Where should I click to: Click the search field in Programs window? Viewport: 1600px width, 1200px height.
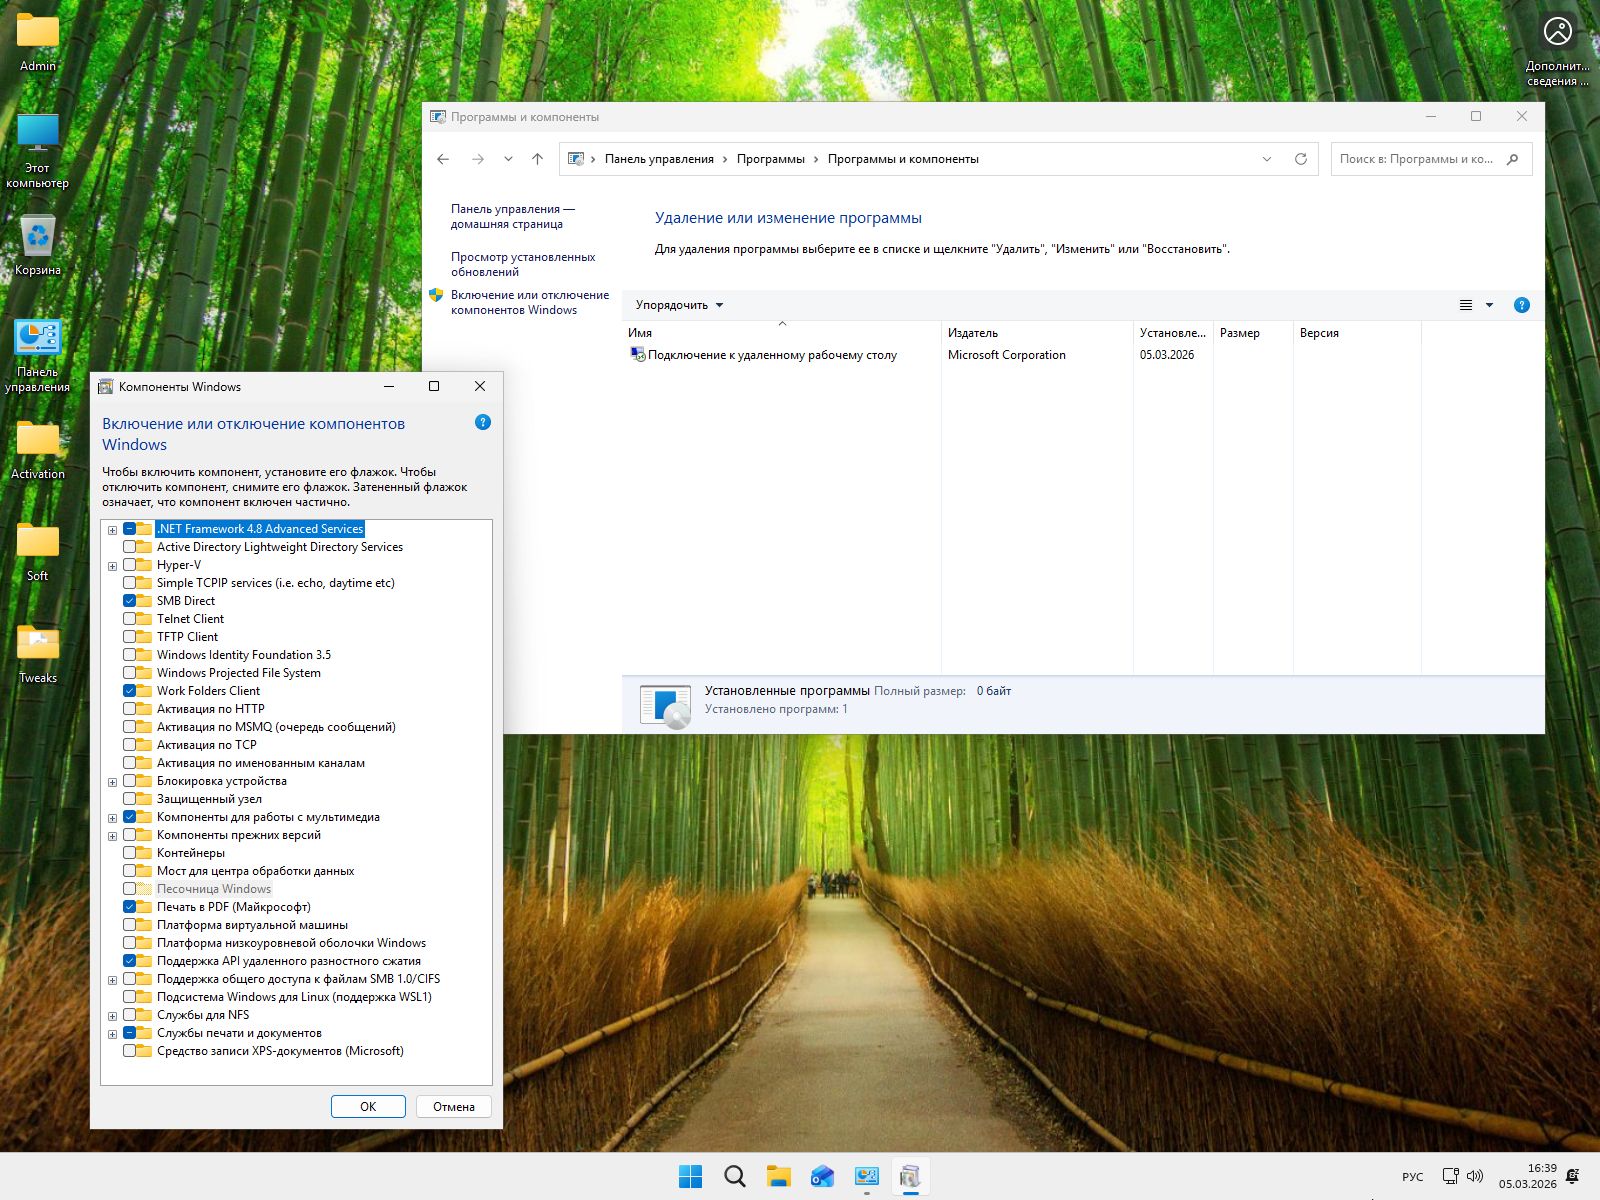pos(1418,159)
